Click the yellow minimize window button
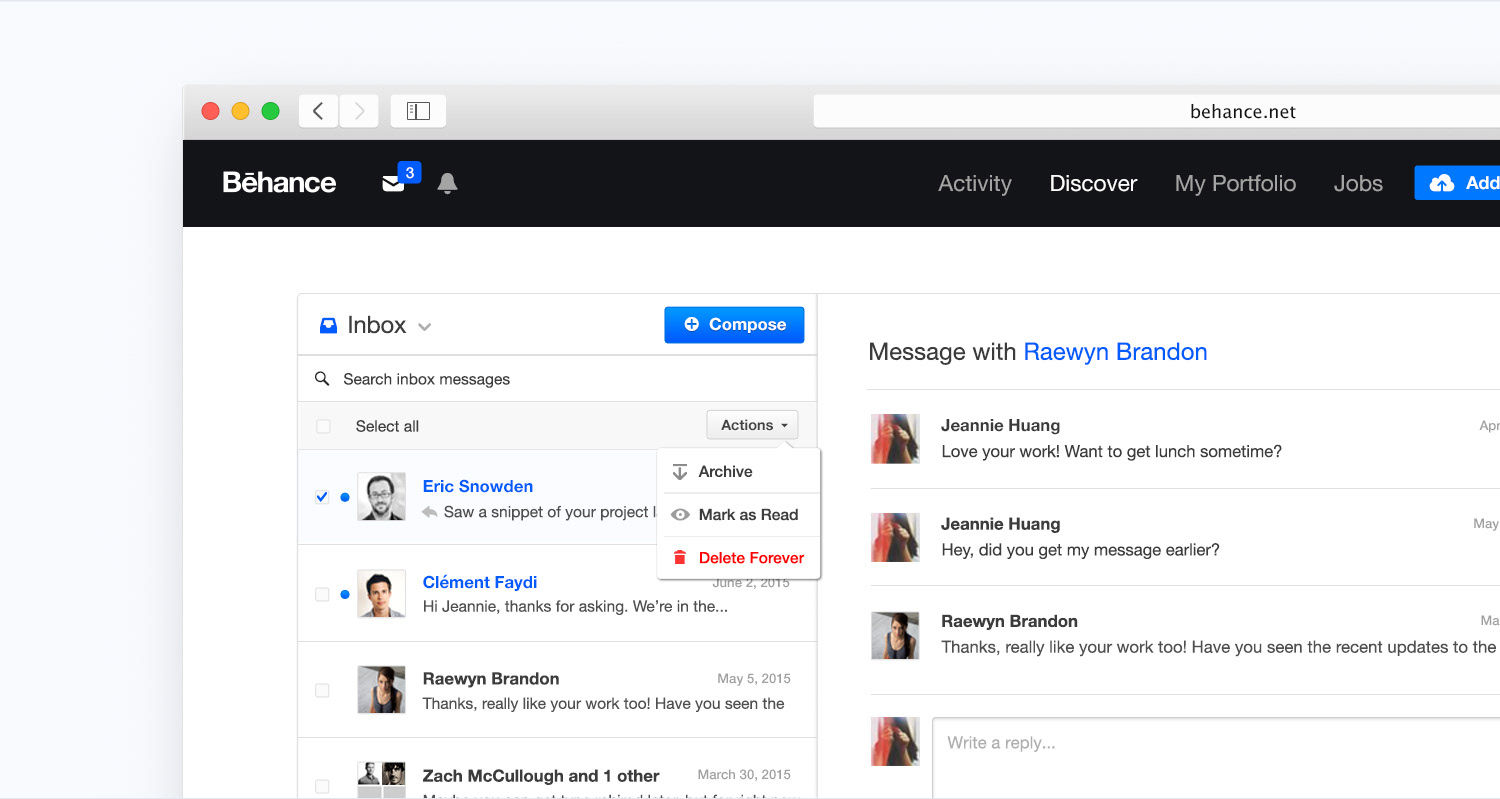The image size is (1500, 799). pyautogui.click(x=240, y=111)
